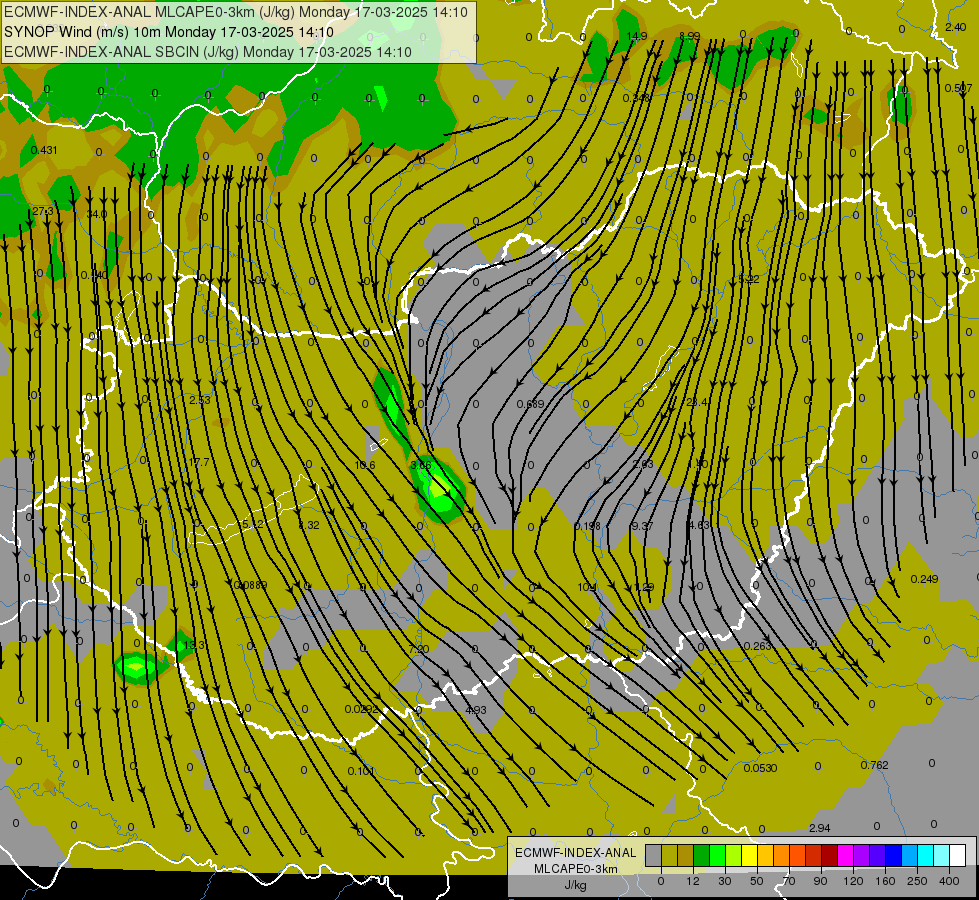Click the map value 1.29
Viewport: 979px width, 900px height.
pos(644,587)
